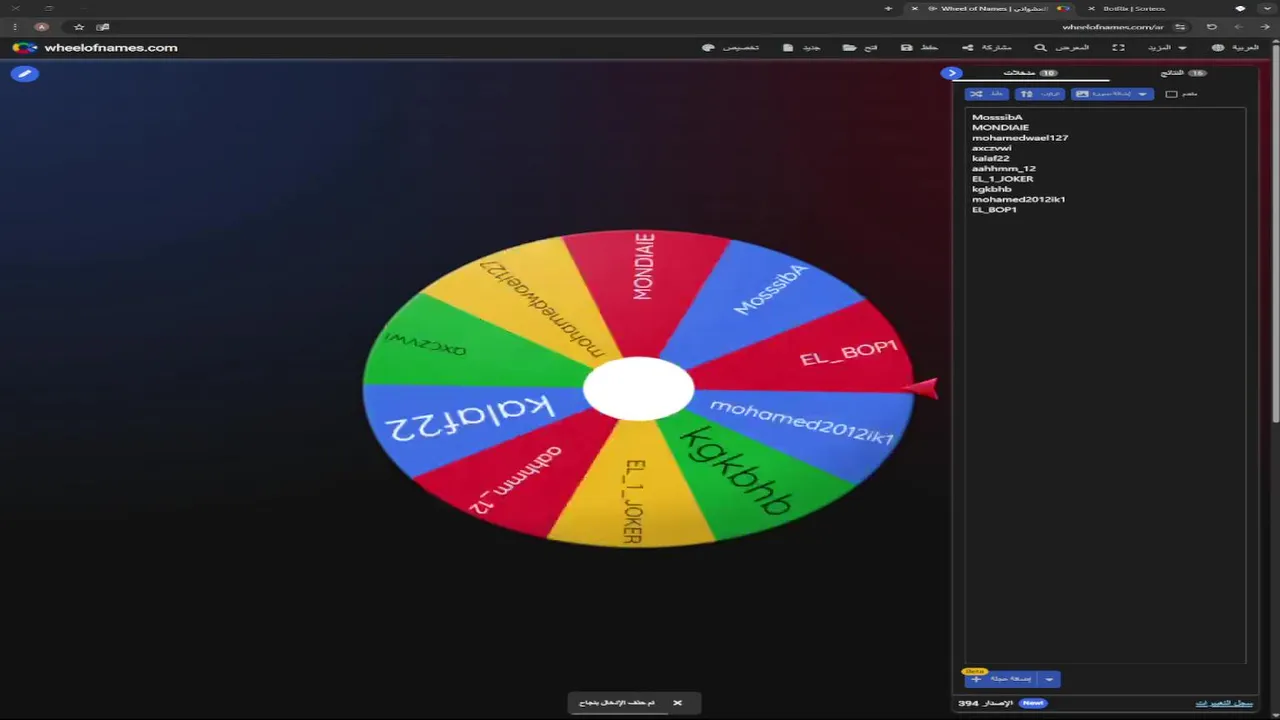This screenshot has width=1280, height=720.
Task: Reload the page in the browser
Action: coord(1212,27)
